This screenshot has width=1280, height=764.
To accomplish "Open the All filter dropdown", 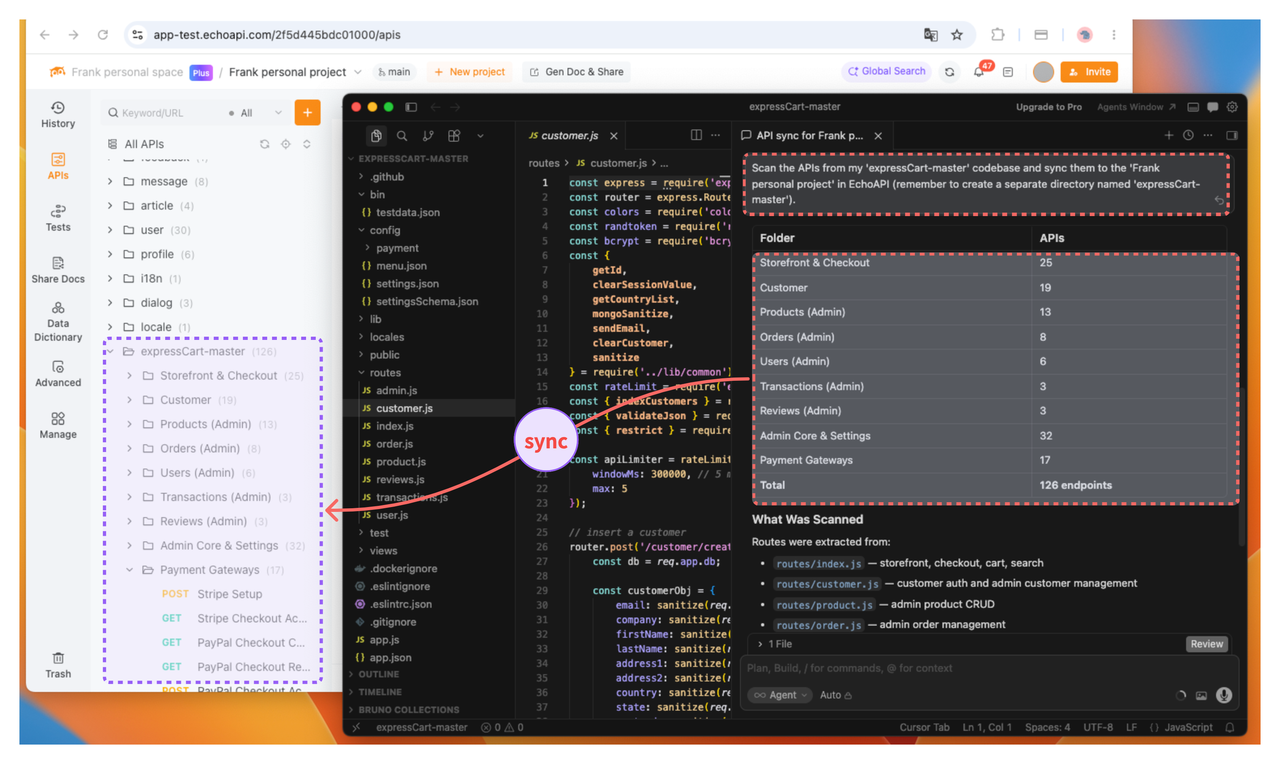I will (256, 113).
